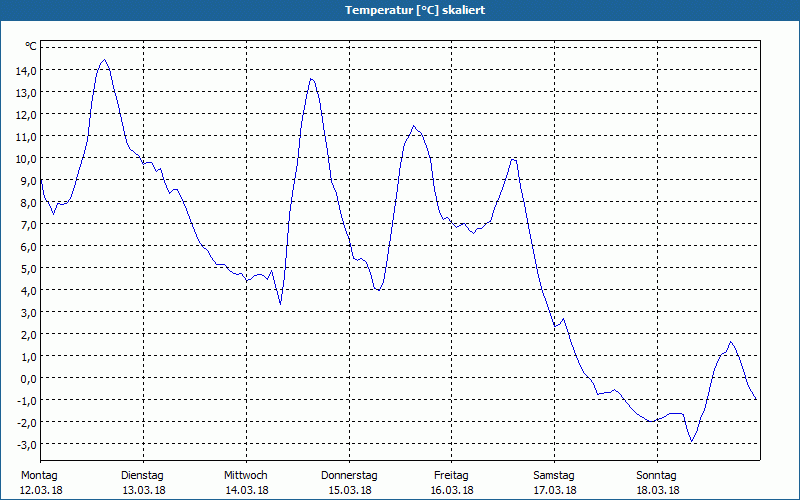Click the 3,0 y-axis label
800x500 pixels.
pyautogui.click(x=29, y=312)
